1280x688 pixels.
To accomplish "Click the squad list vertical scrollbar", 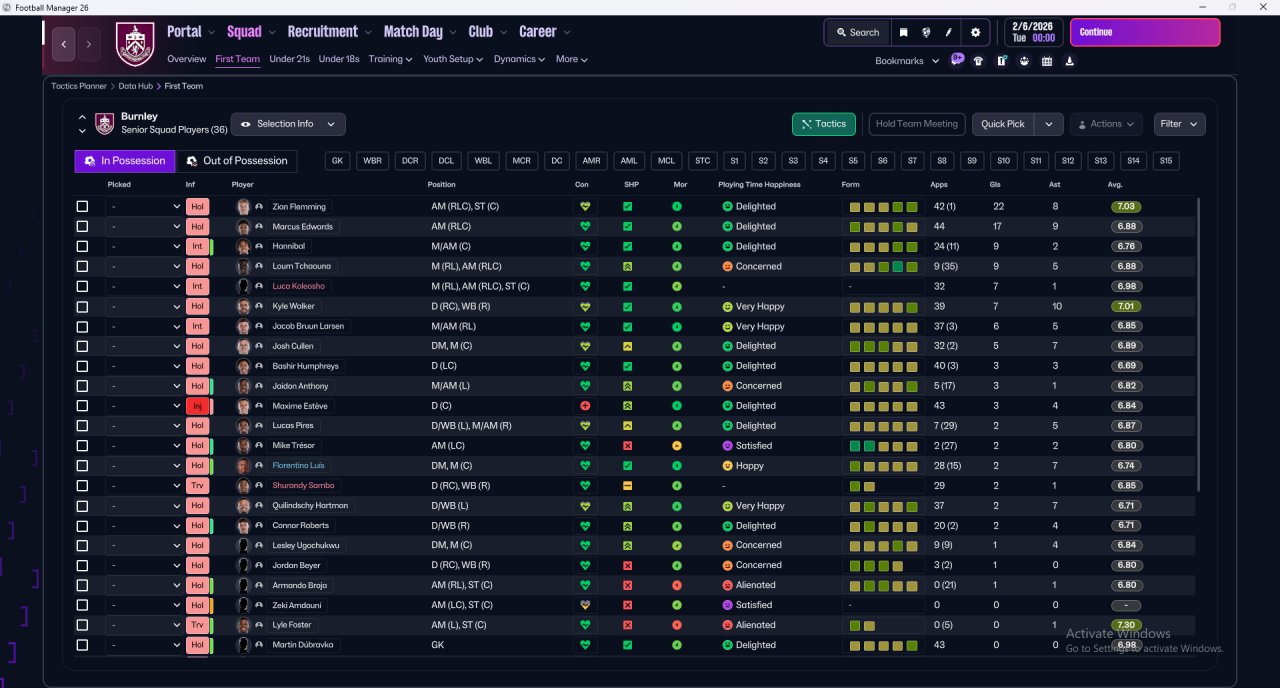I will click(x=1198, y=345).
